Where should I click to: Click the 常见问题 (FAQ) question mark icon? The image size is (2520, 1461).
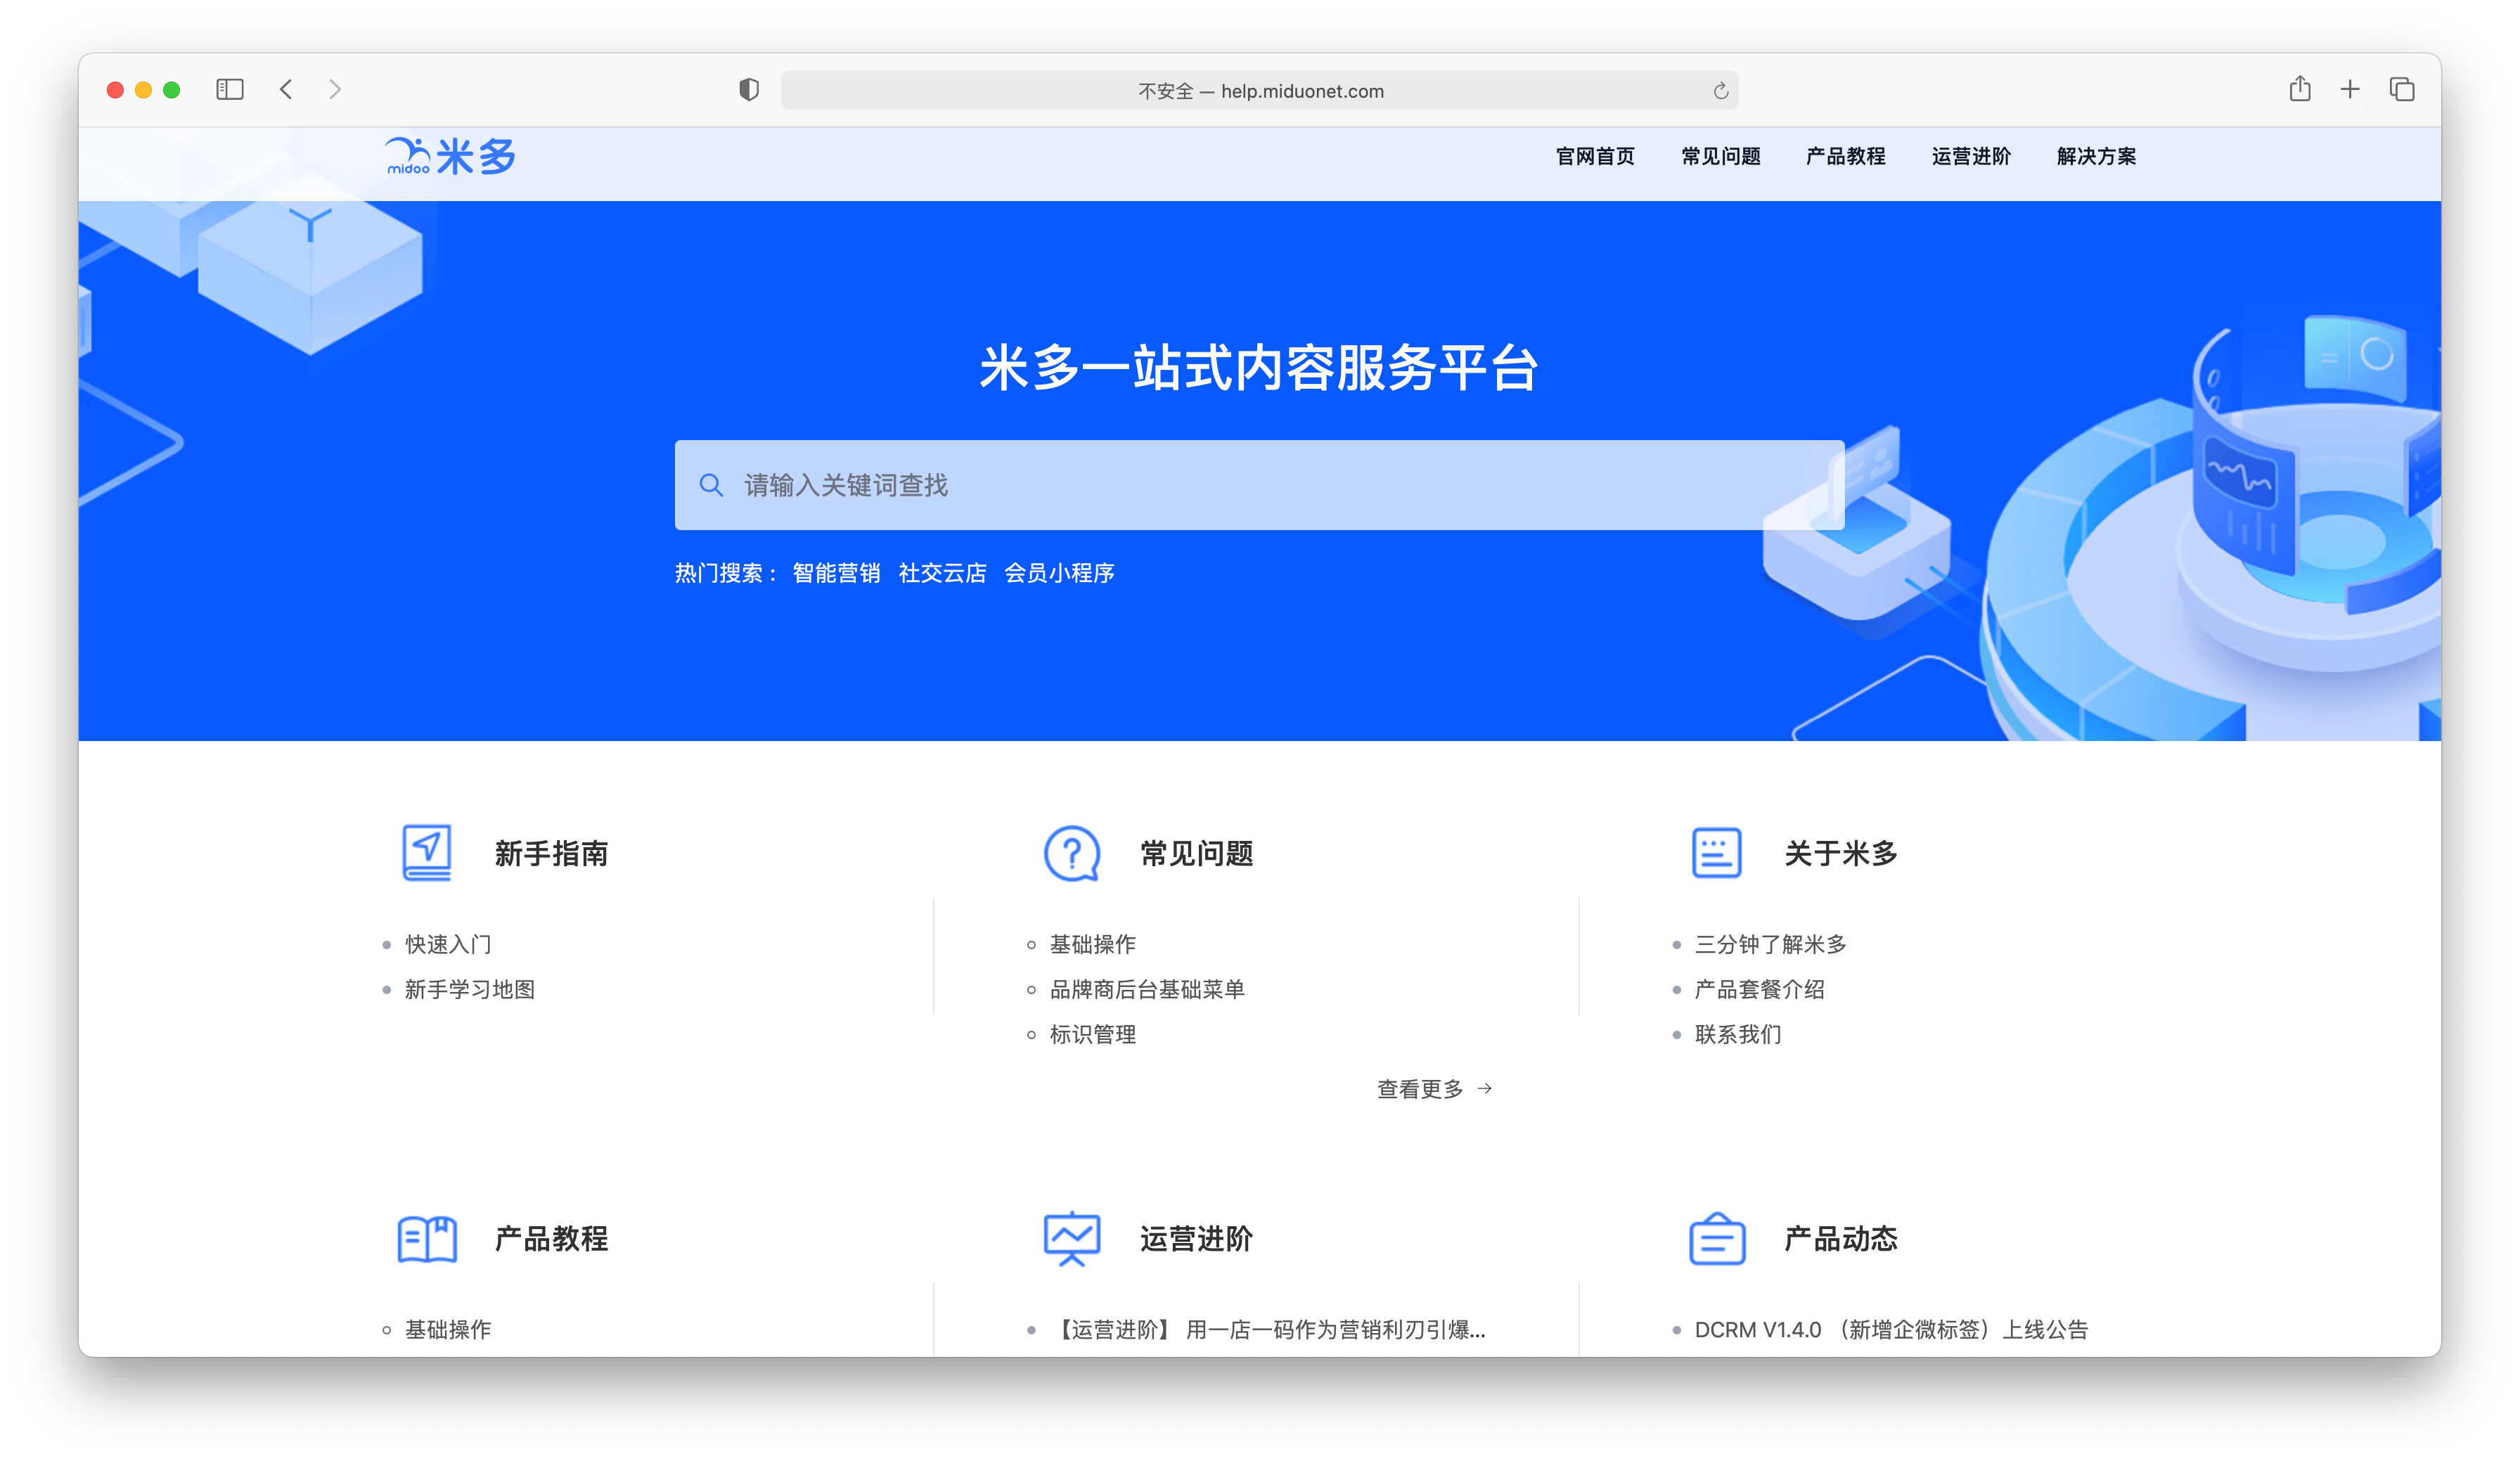tap(1068, 852)
